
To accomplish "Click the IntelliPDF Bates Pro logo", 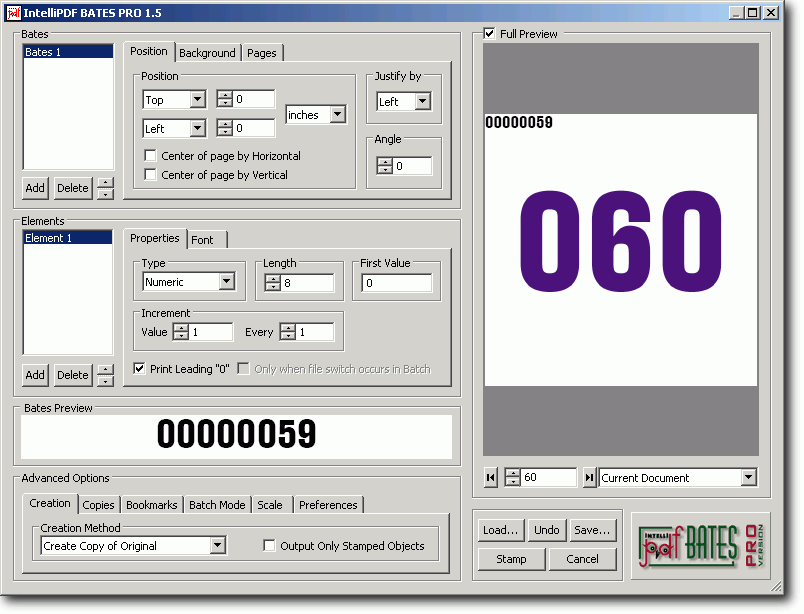I will [701, 546].
